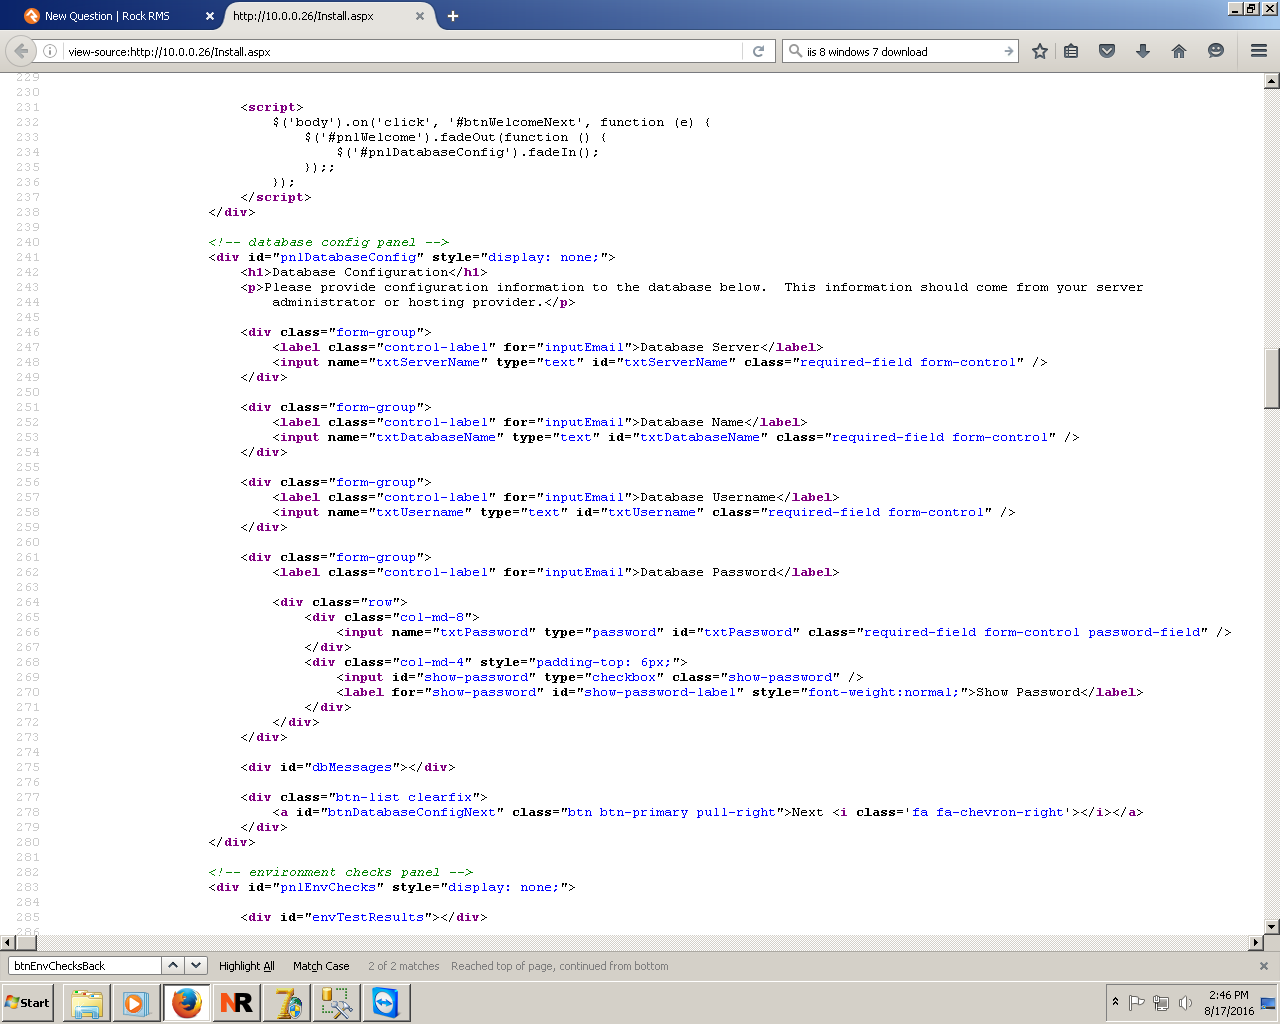
Task: Close the find bar with the X button
Action: (1263, 965)
